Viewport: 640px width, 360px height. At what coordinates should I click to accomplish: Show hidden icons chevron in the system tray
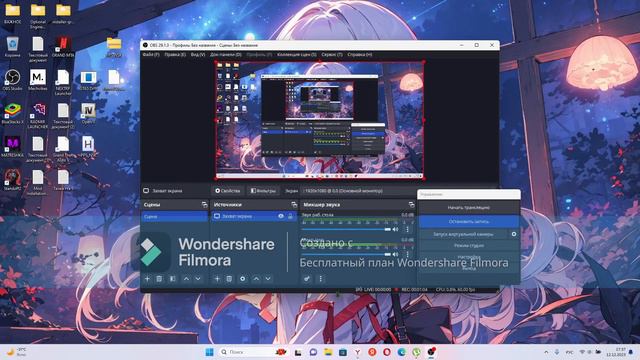click(x=546, y=352)
